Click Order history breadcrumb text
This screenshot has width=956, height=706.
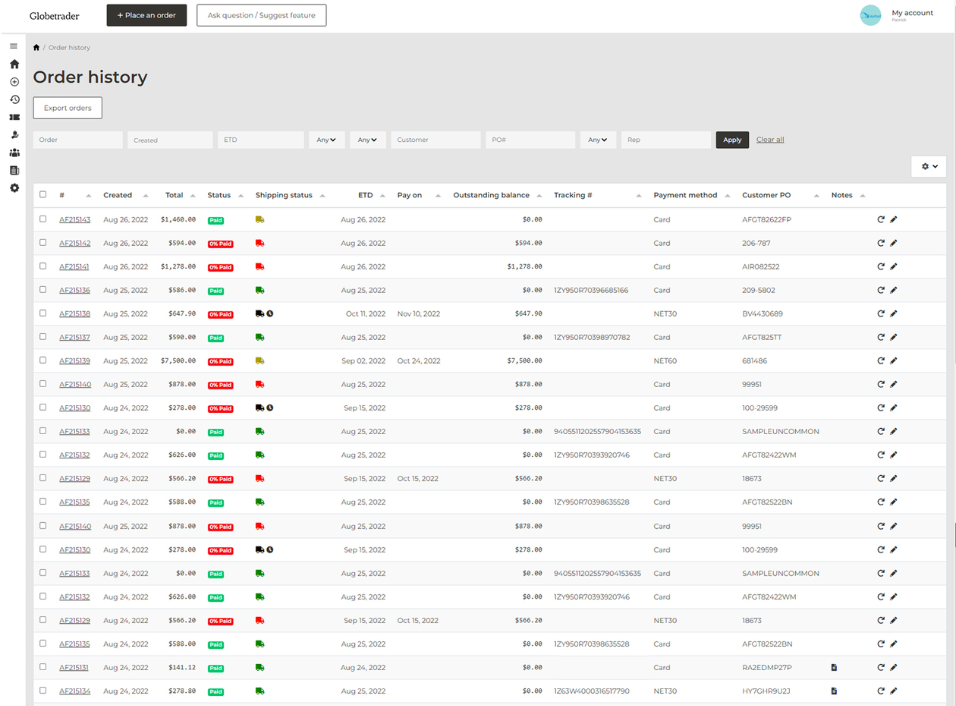[x=70, y=48]
